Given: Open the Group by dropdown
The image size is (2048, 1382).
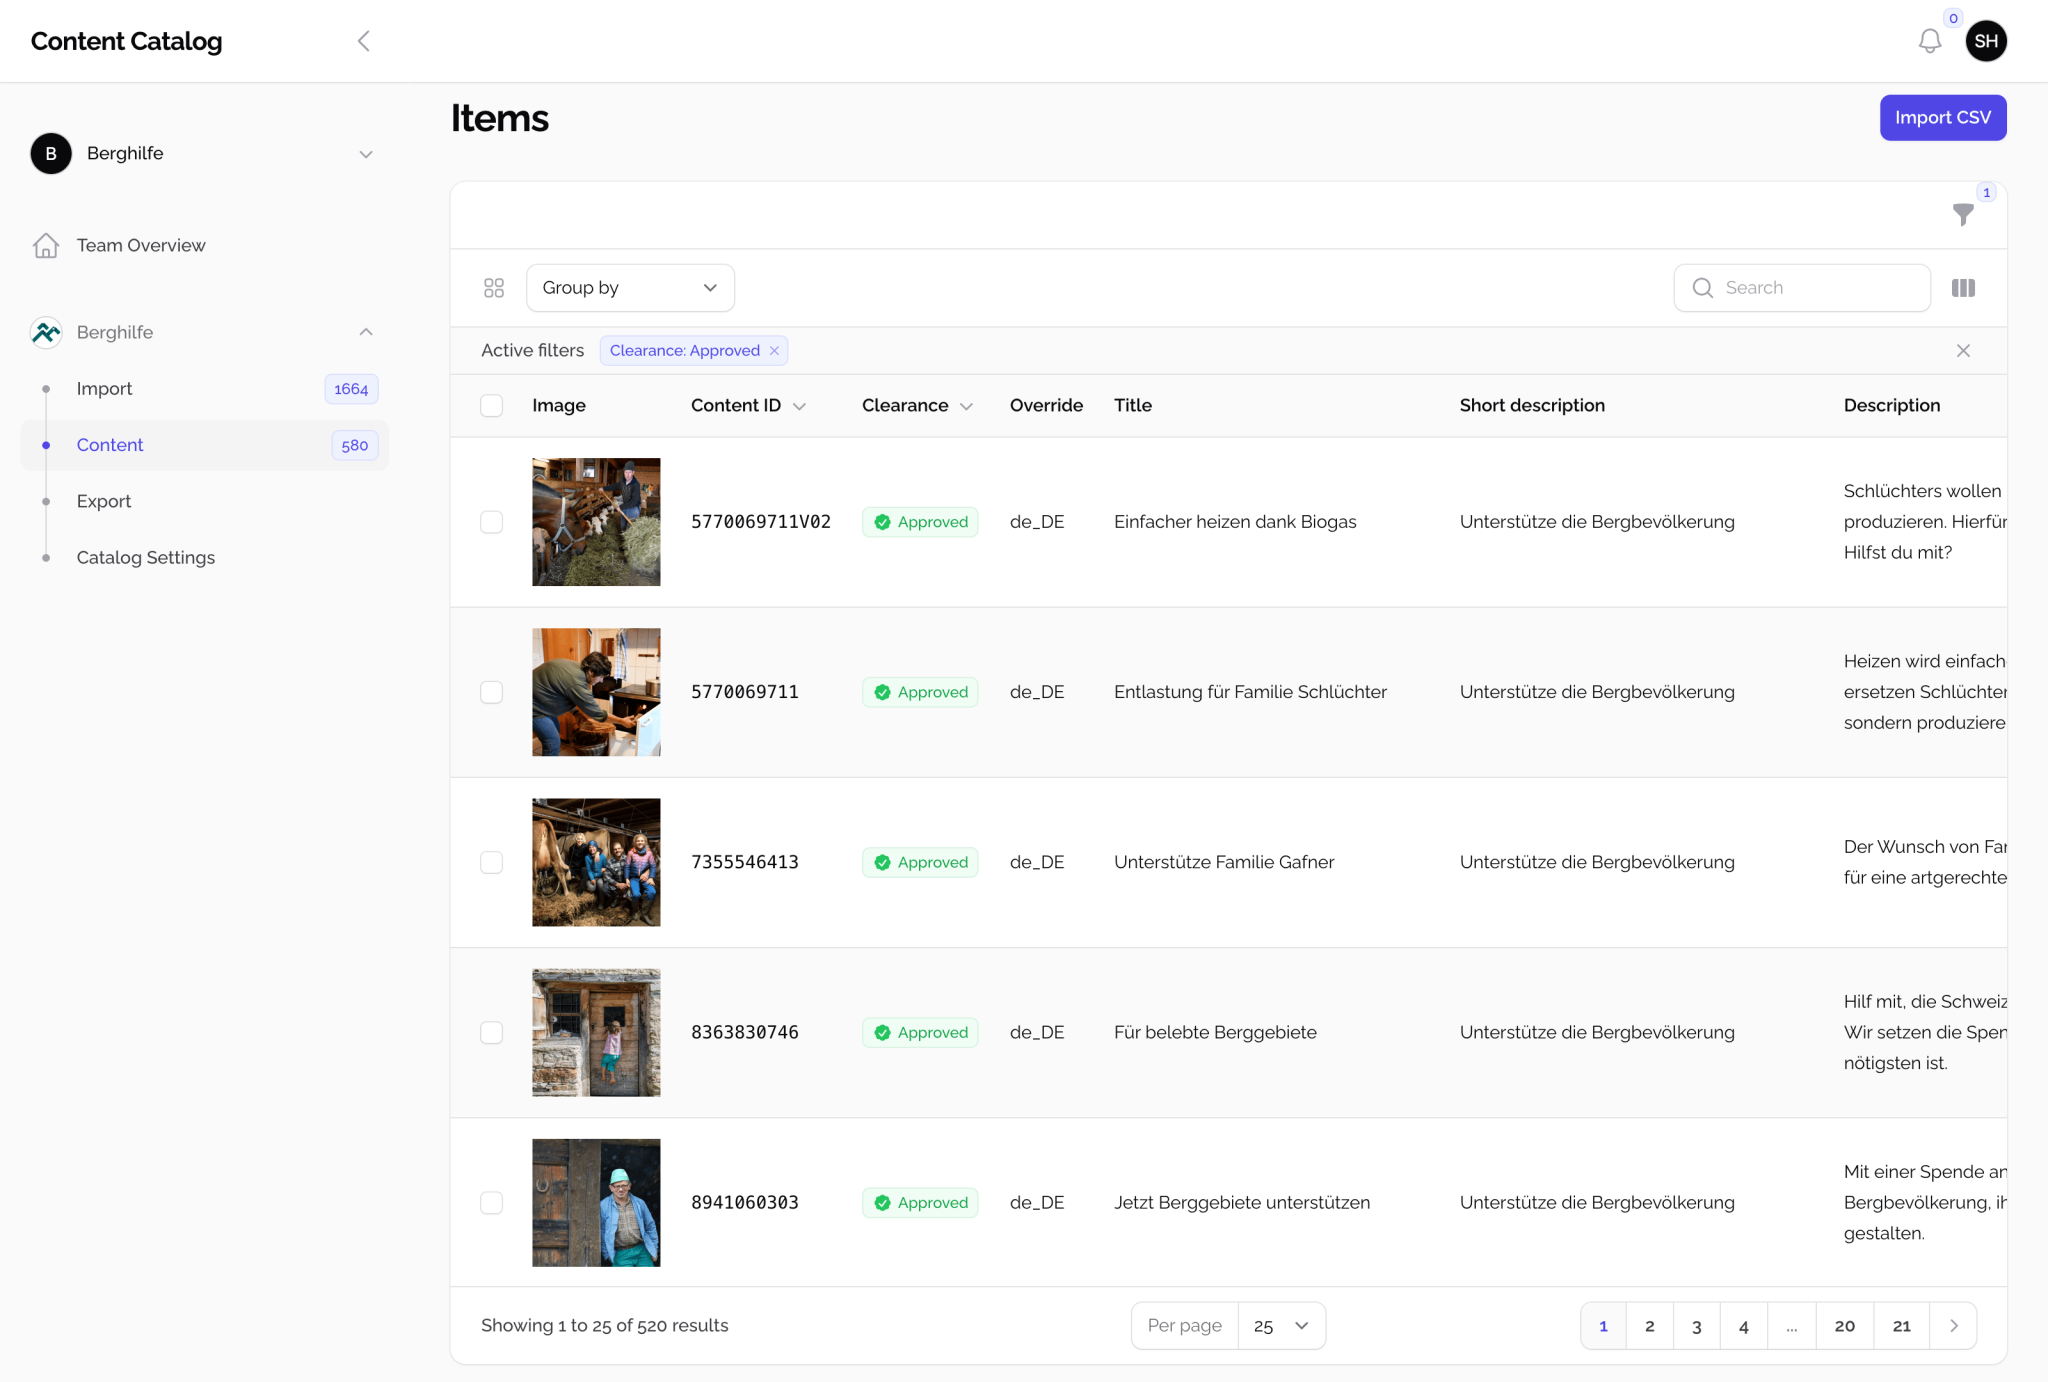Looking at the screenshot, I should coord(630,287).
